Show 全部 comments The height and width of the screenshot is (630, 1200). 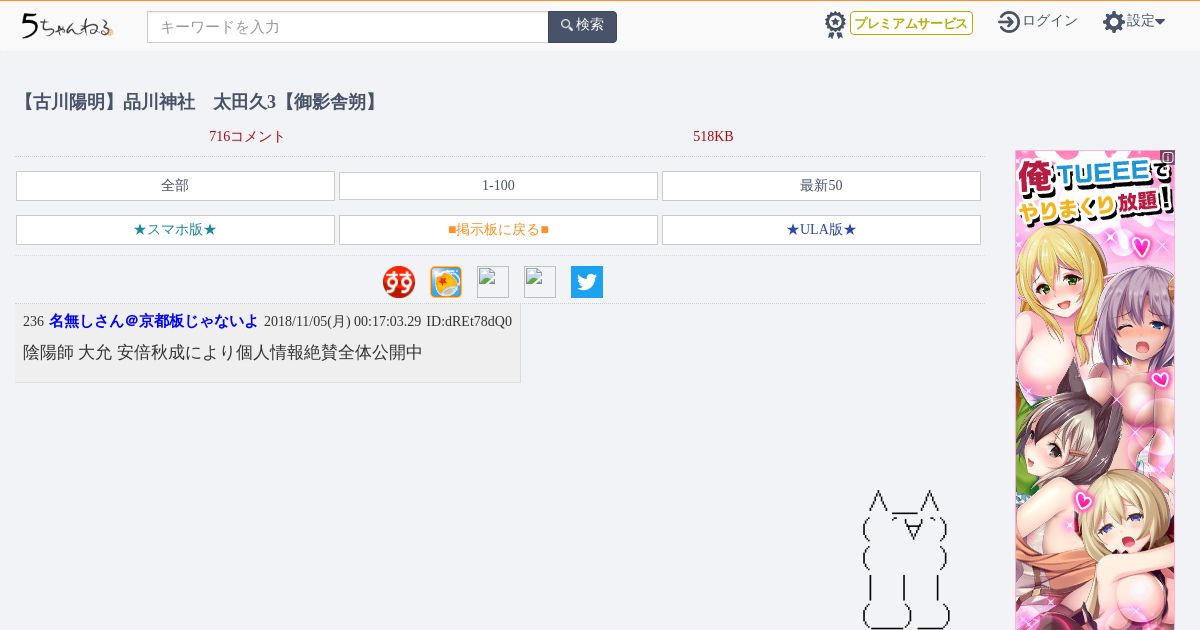point(175,186)
